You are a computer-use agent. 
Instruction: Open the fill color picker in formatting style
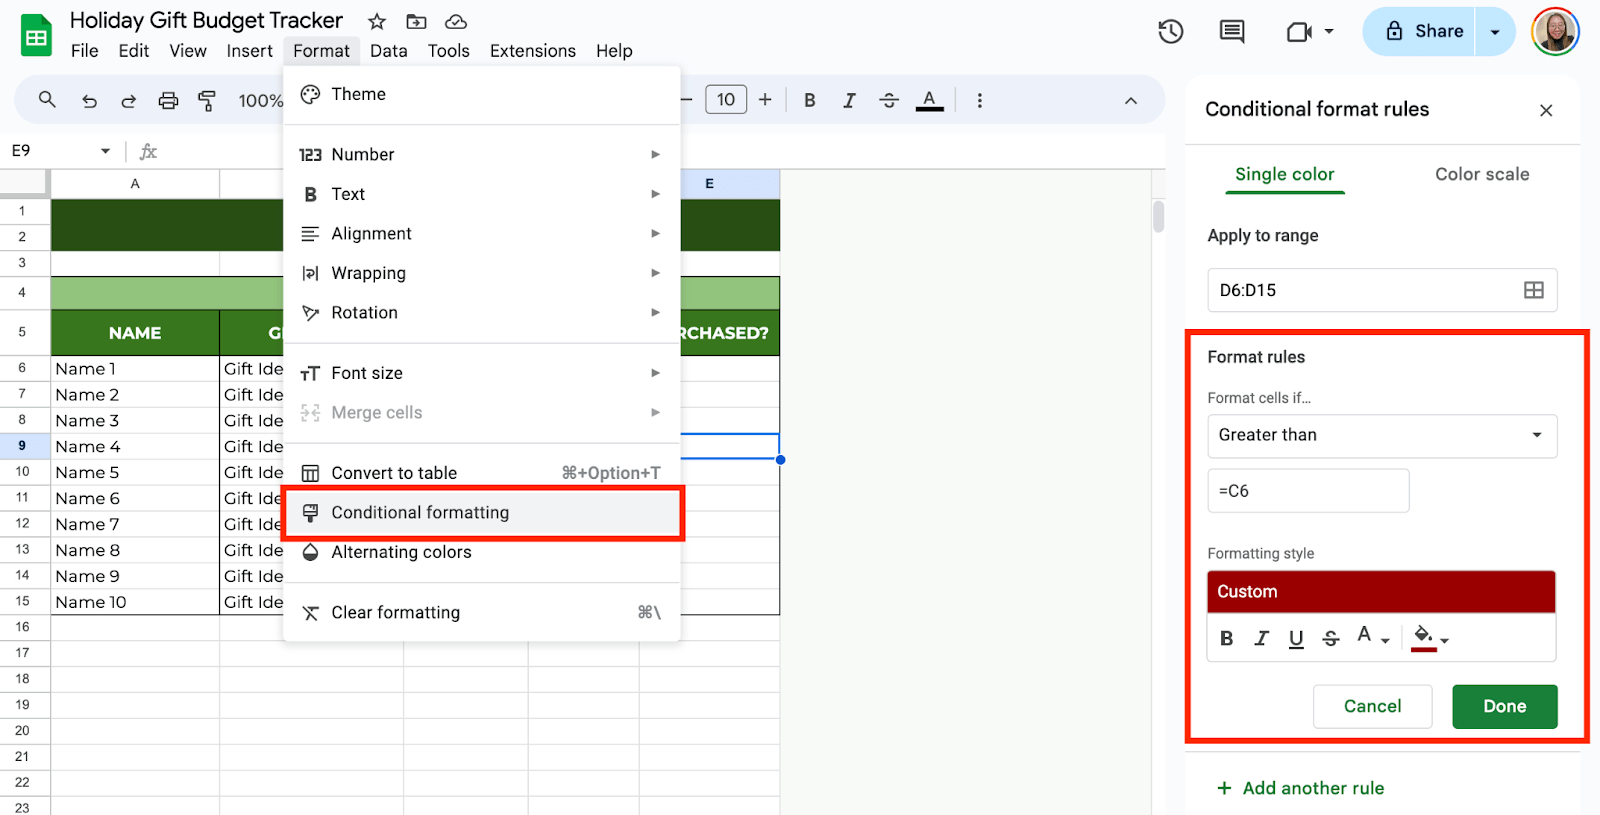pyautogui.click(x=1429, y=637)
